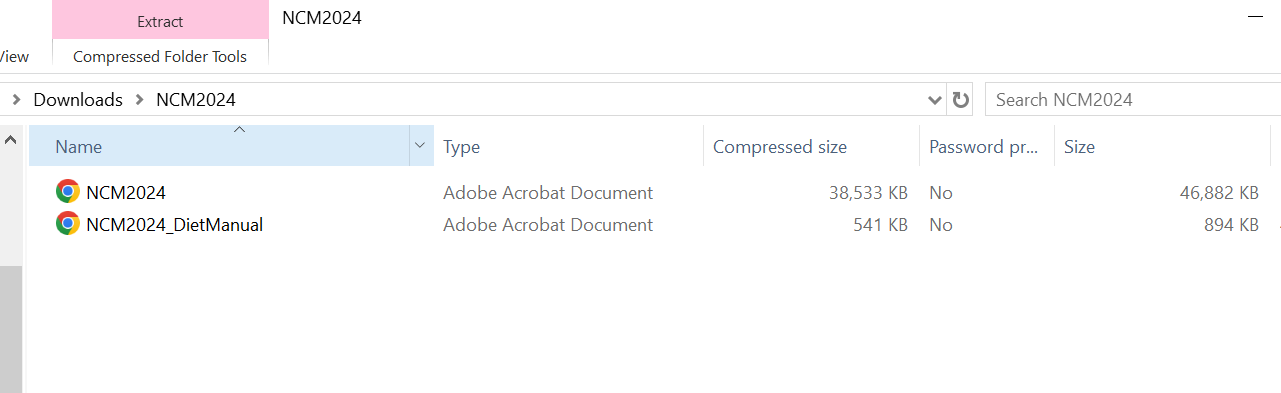Image resolution: width=1281 pixels, height=393 pixels.
Task: Switch to the View ribbon tab
Action: pos(14,57)
